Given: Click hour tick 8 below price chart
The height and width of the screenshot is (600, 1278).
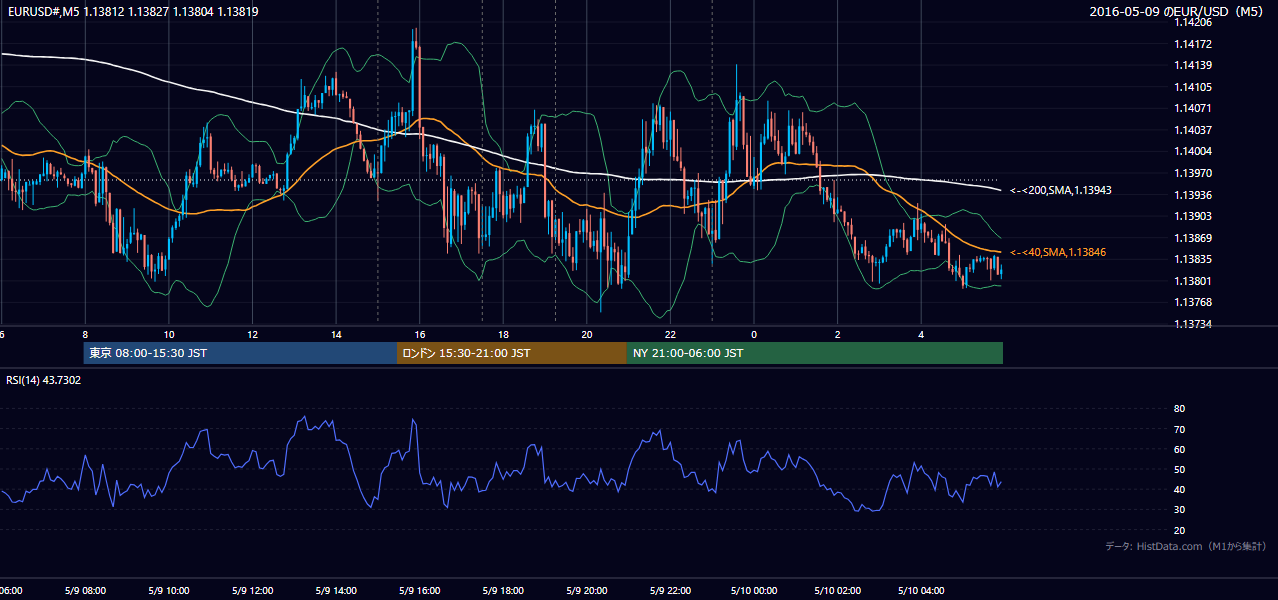Looking at the screenshot, I should tap(85, 335).
